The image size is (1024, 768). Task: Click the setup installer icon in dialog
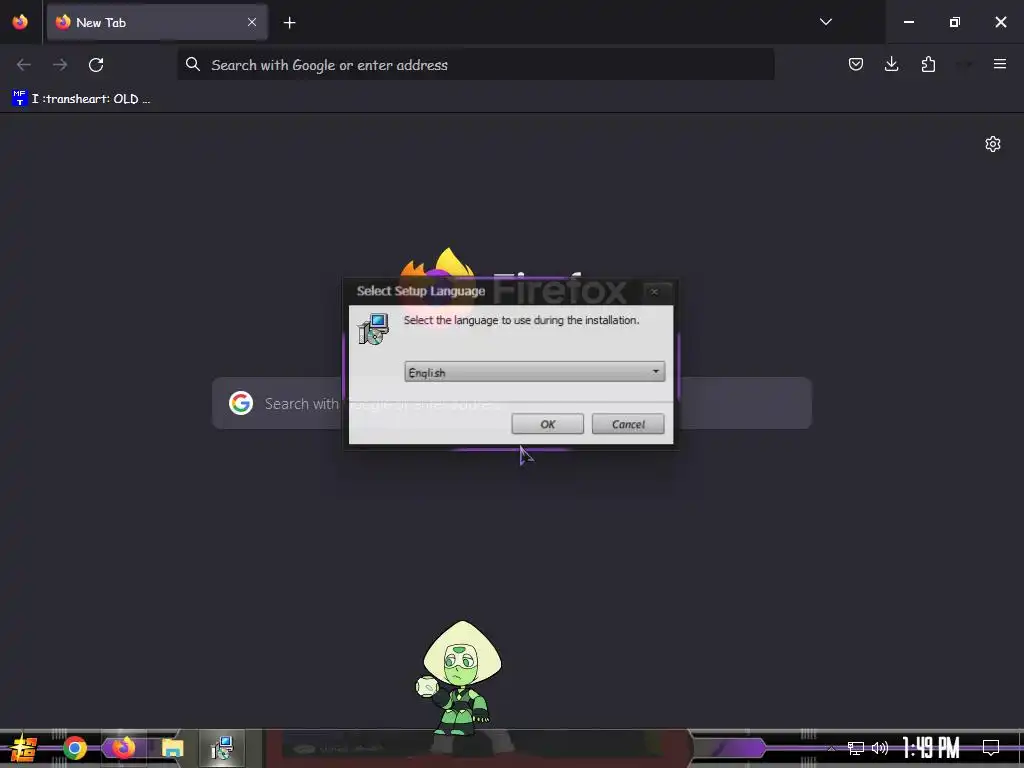pos(373,329)
